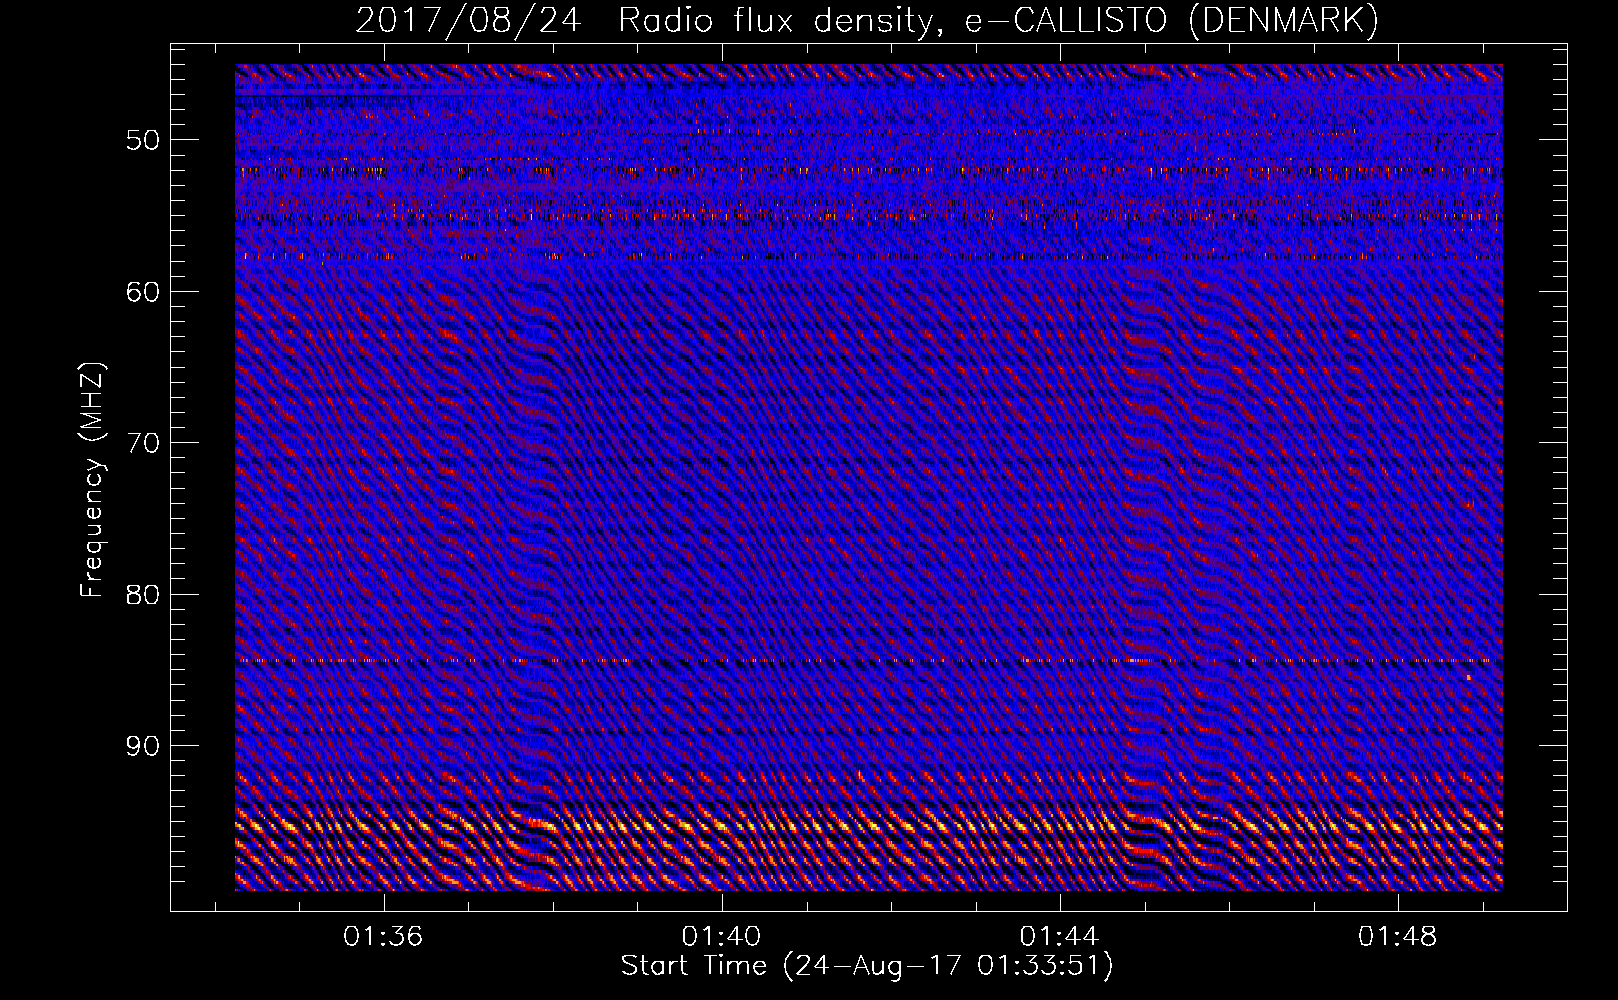This screenshot has height=1000, width=1618.
Task: Click the "Frequency (MHZ)" y-axis label
Action: tap(92, 481)
